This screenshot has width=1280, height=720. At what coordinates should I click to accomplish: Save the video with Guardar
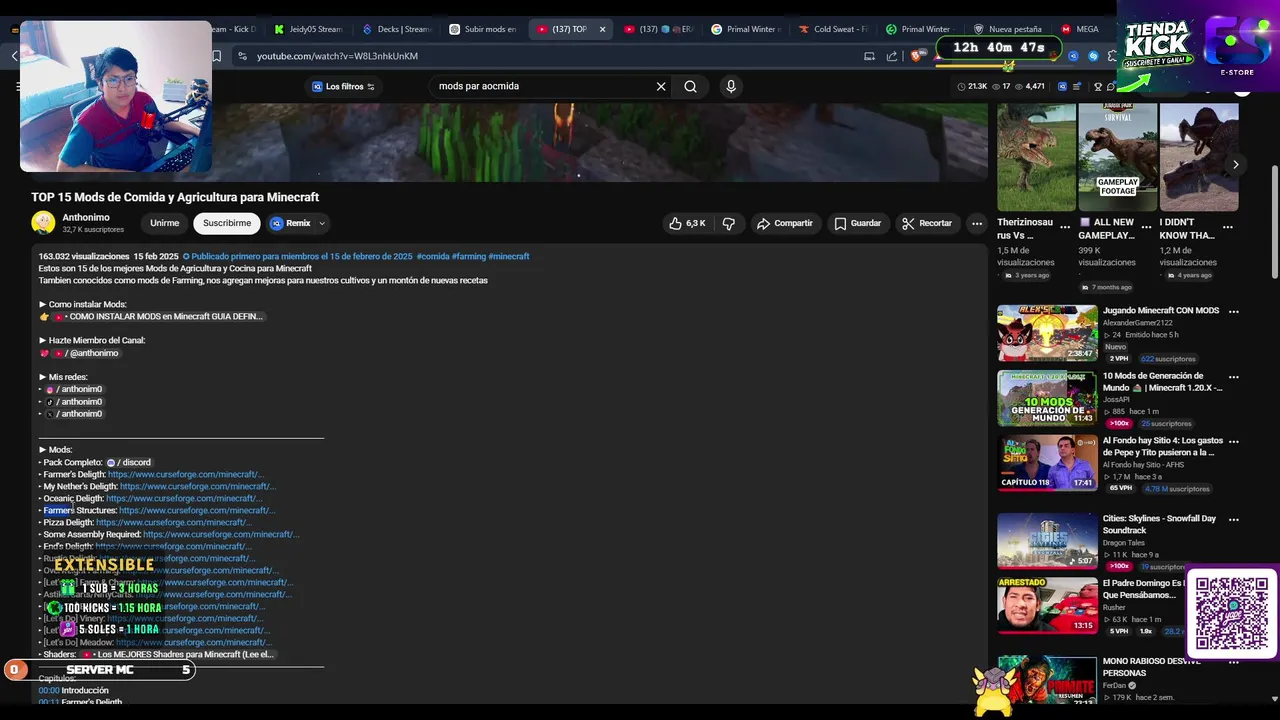point(858,223)
